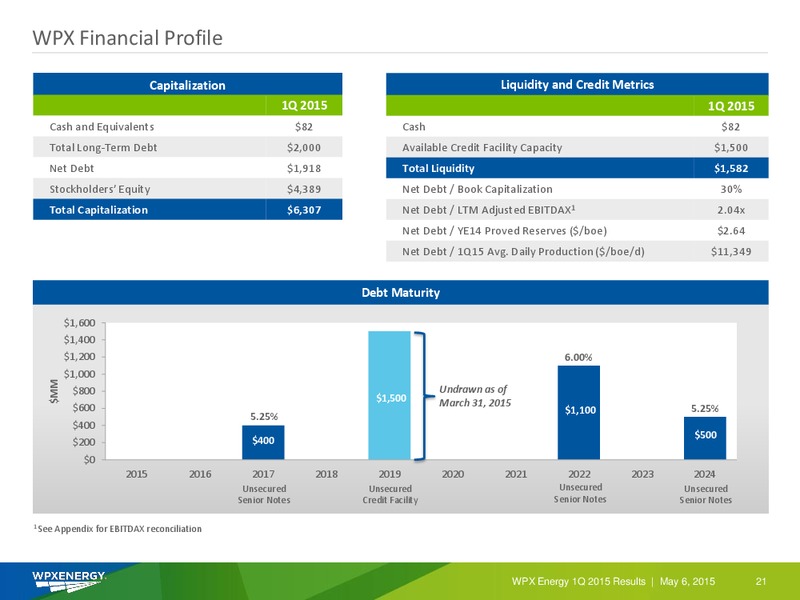This screenshot has width=800, height=600.
Task: Select Net Debt / LTM Adjusted EBITDAX label
Action: pos(489,210)
